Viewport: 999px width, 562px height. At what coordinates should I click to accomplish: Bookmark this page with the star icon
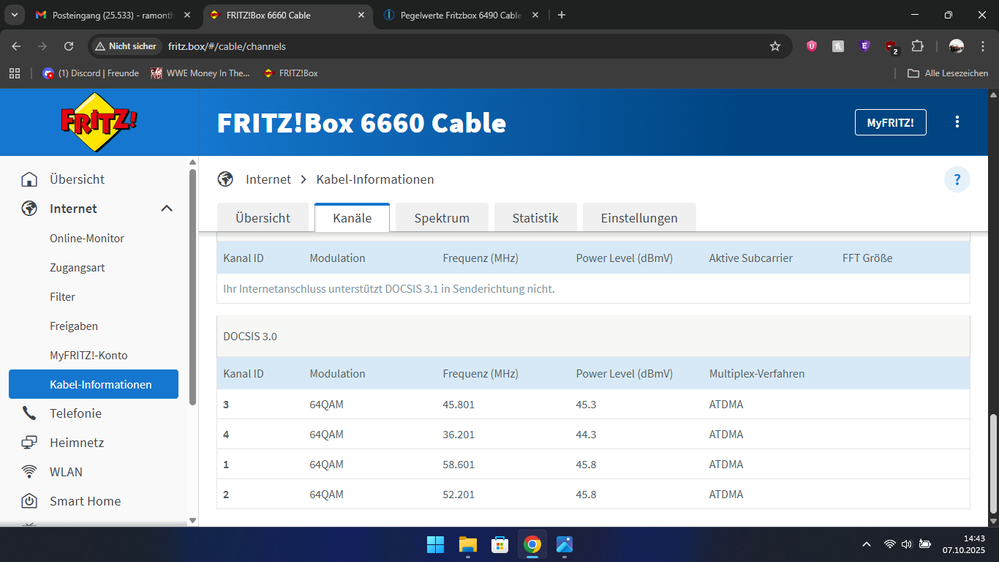tap(775, 46)
